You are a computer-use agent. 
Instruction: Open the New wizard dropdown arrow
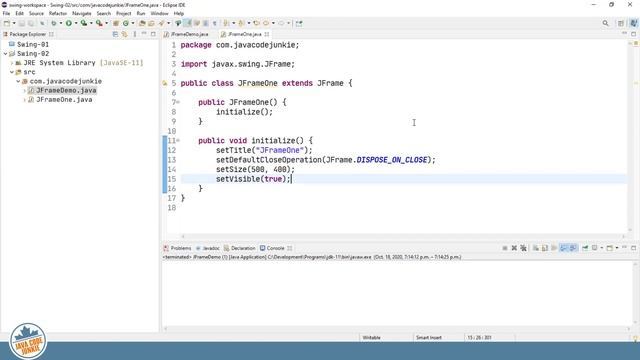[x=14, y=23]
